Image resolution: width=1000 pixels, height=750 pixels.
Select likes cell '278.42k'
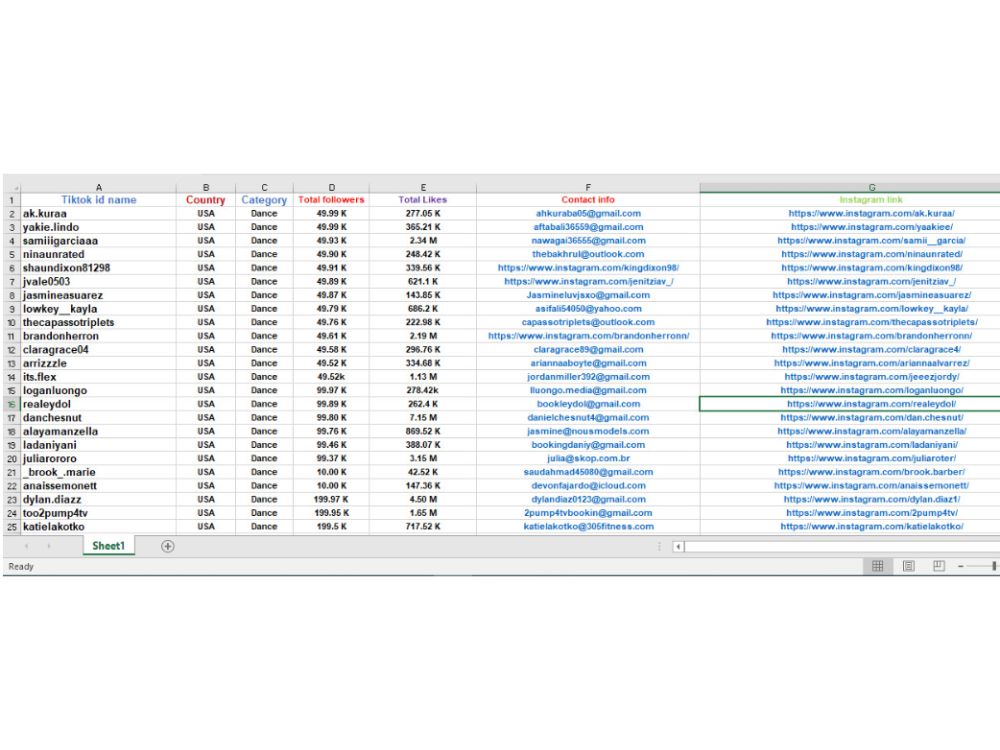coord(423,390)
